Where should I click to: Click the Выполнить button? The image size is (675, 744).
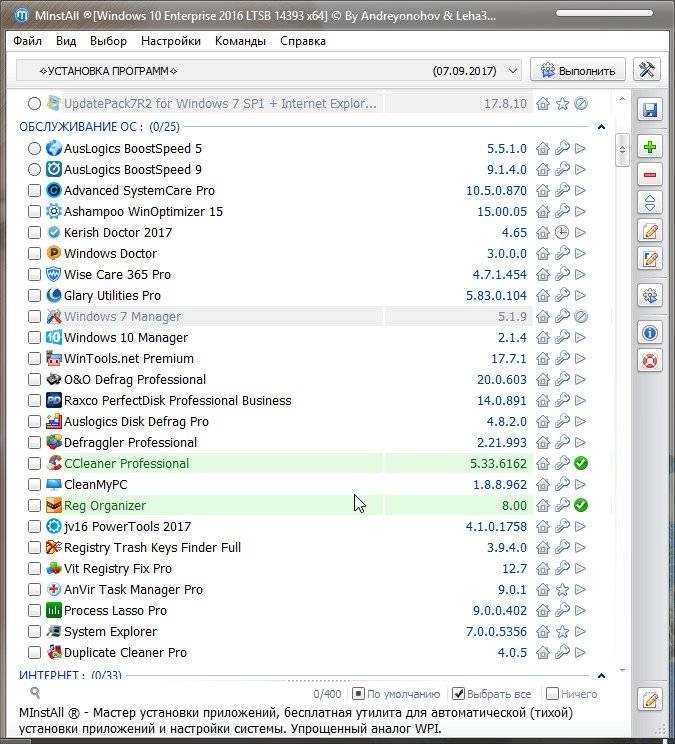click(x=578, y=71)
